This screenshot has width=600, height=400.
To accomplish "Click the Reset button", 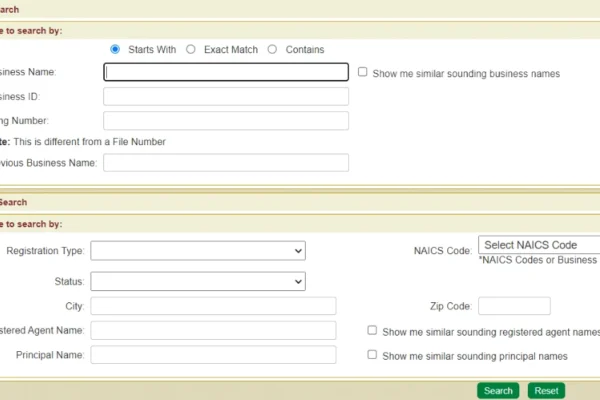I will tap(545, 390).
